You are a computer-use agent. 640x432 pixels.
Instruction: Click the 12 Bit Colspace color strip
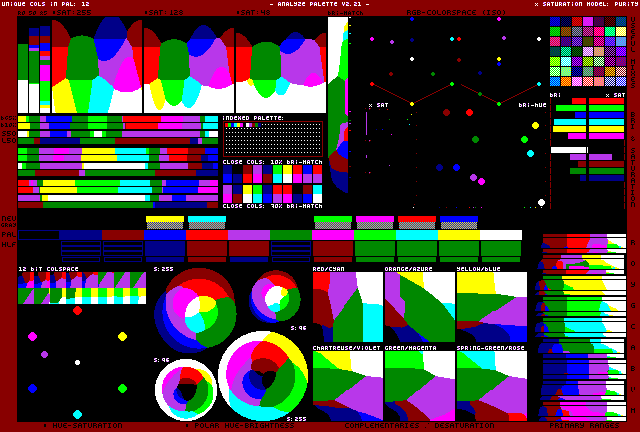tap(82, 288)
